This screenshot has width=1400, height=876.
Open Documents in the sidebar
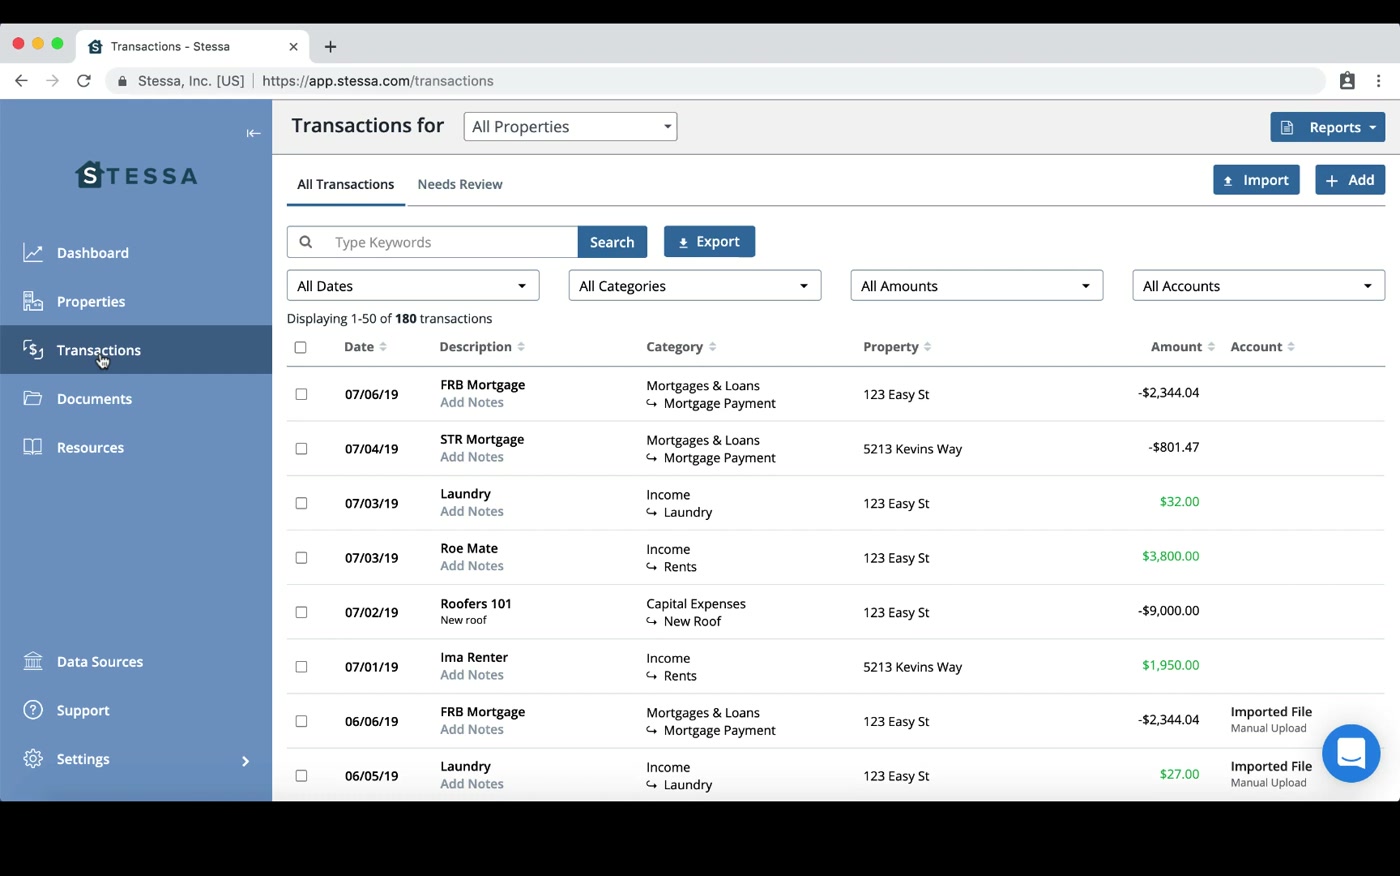click(x=94, y=398)
